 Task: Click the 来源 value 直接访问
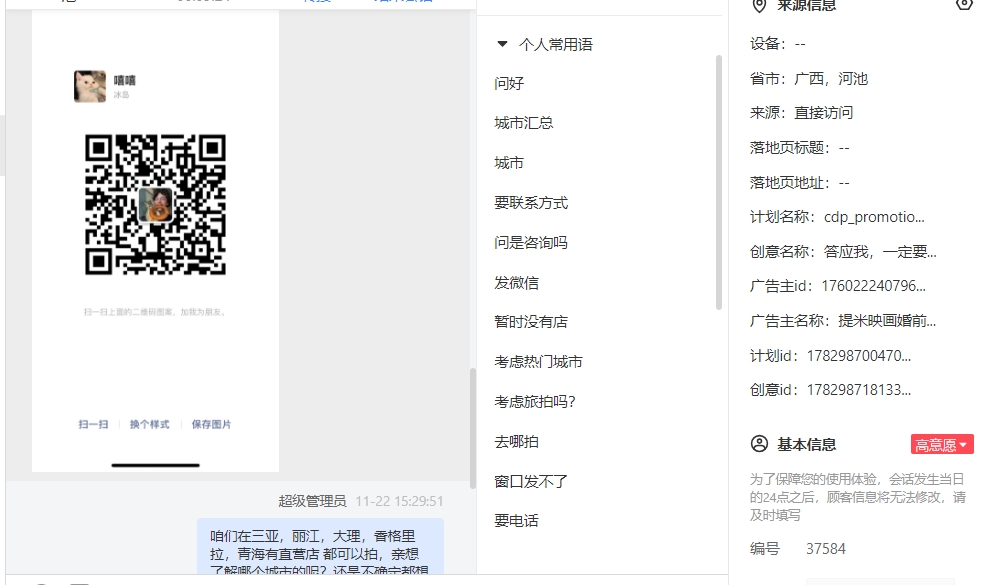click(823, 113)
